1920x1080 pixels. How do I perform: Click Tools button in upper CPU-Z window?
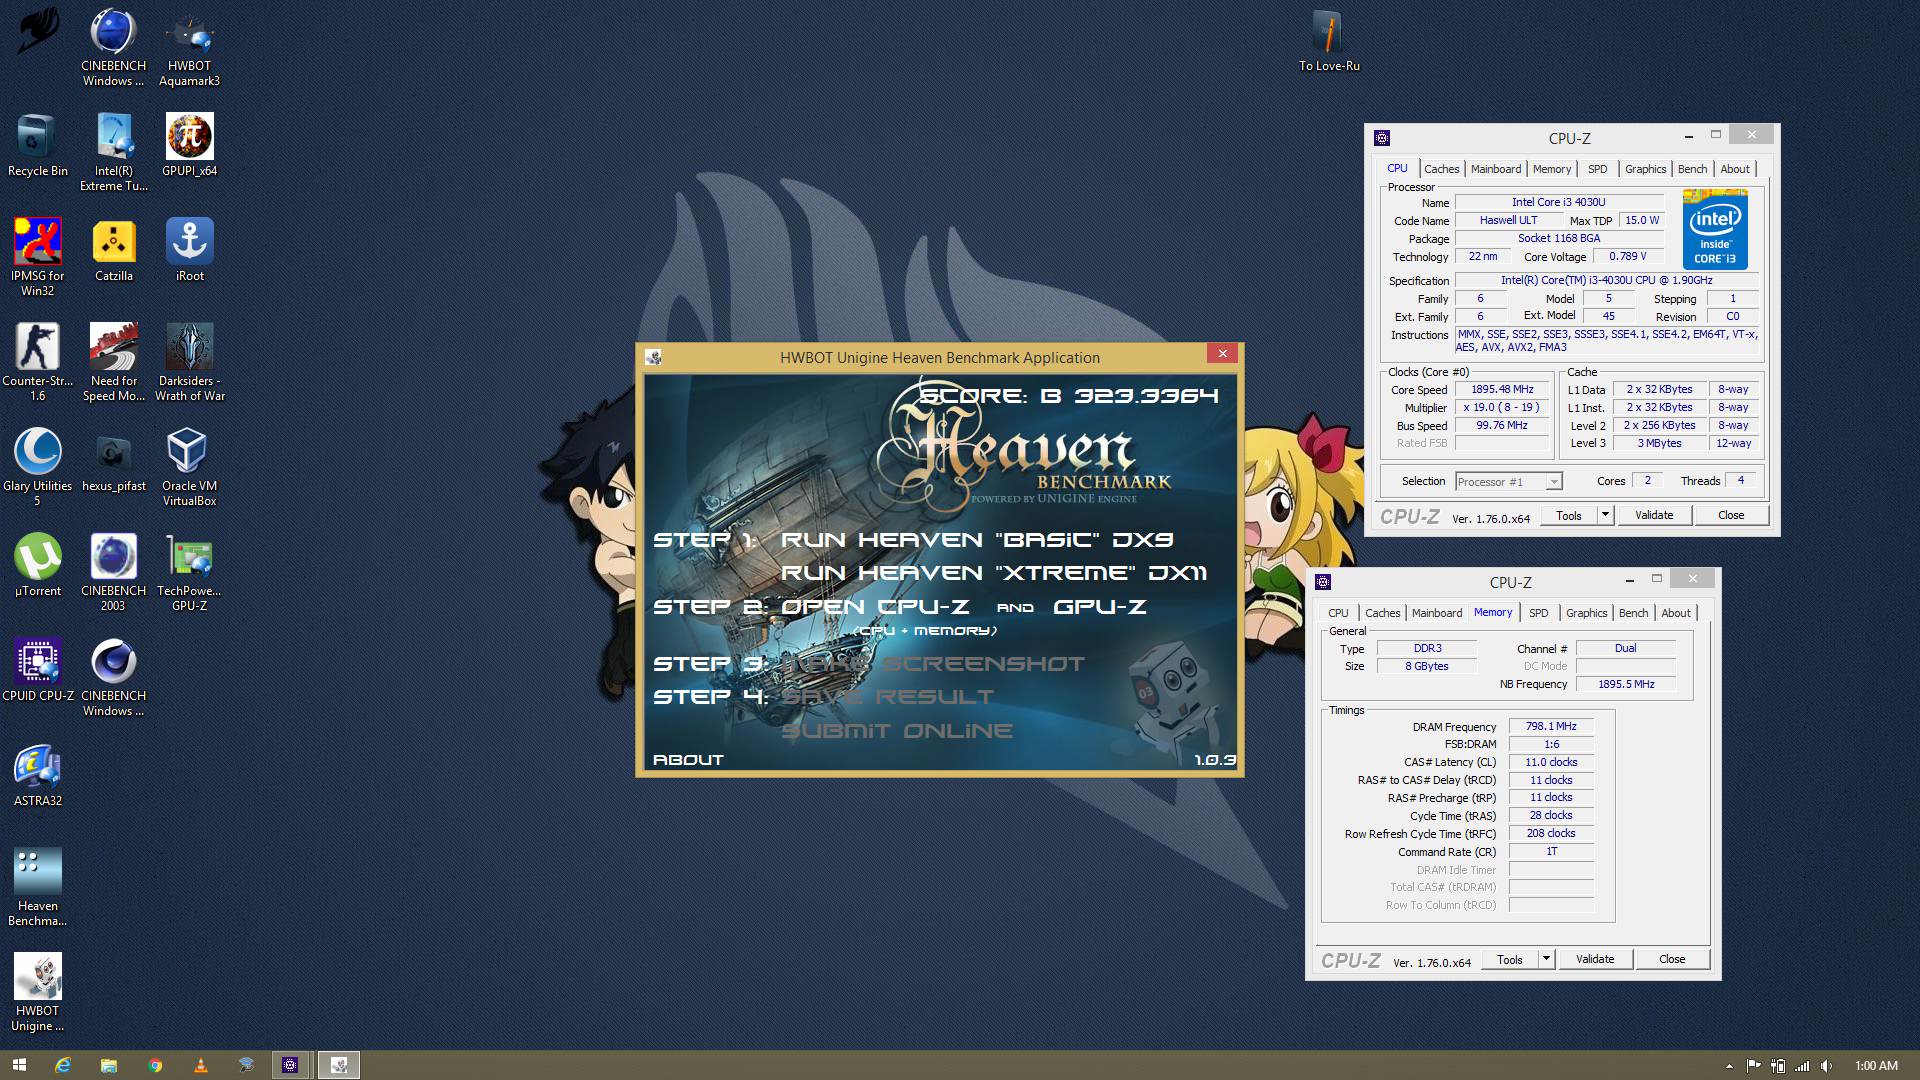pos(1568,515)
